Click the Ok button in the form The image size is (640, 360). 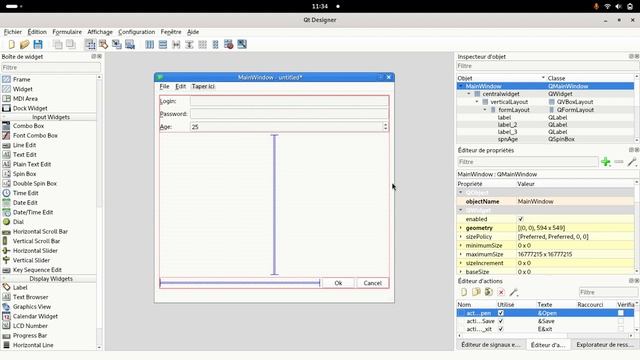tap(338, 283)
